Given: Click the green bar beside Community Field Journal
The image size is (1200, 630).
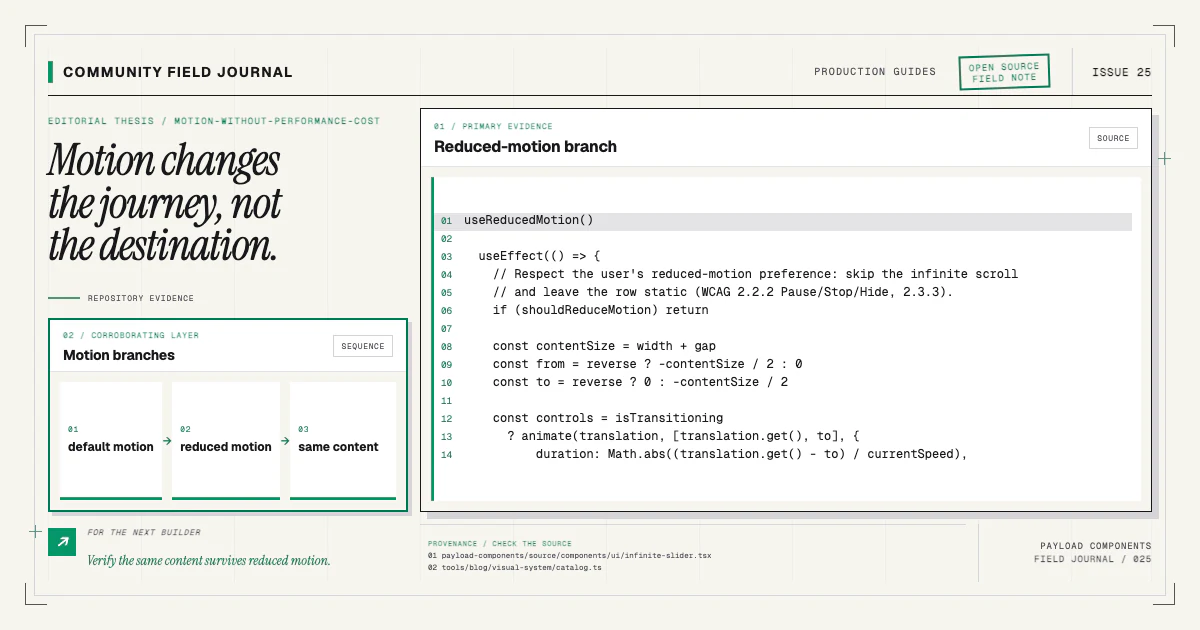Looking at the screenshot, I should pos(50,72).
